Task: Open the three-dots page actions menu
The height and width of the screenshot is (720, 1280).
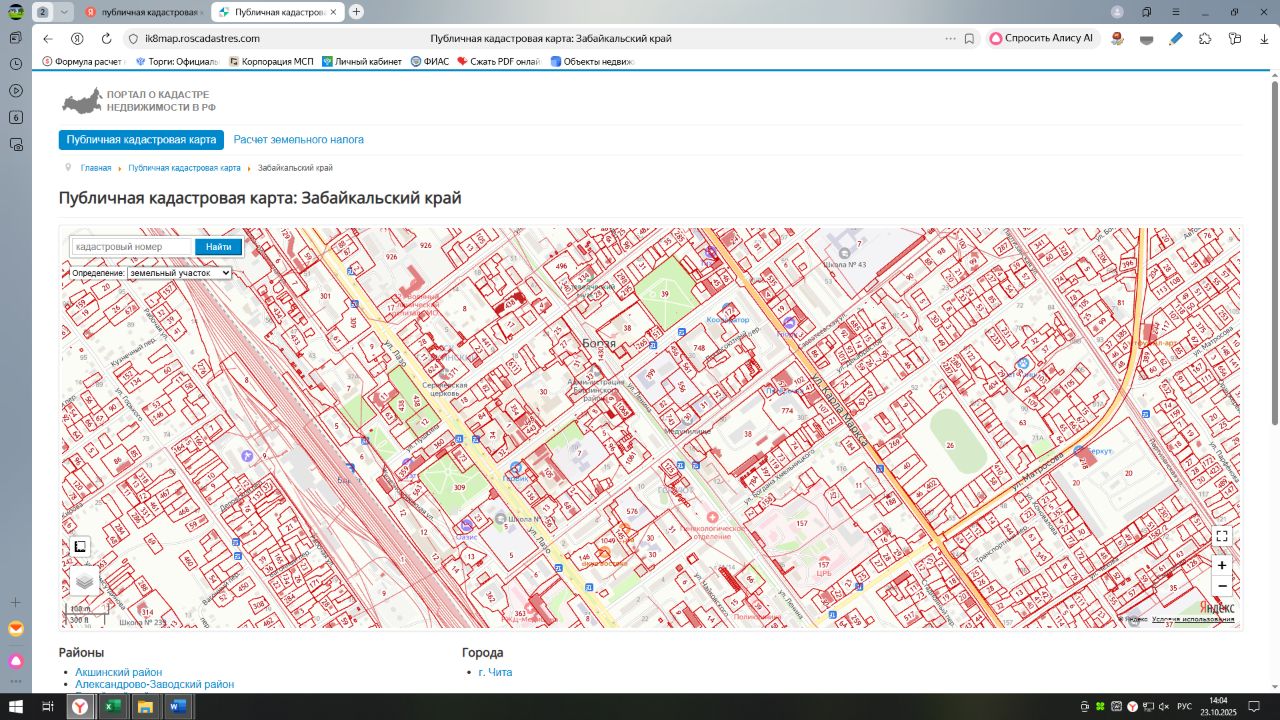Action: 950,39
